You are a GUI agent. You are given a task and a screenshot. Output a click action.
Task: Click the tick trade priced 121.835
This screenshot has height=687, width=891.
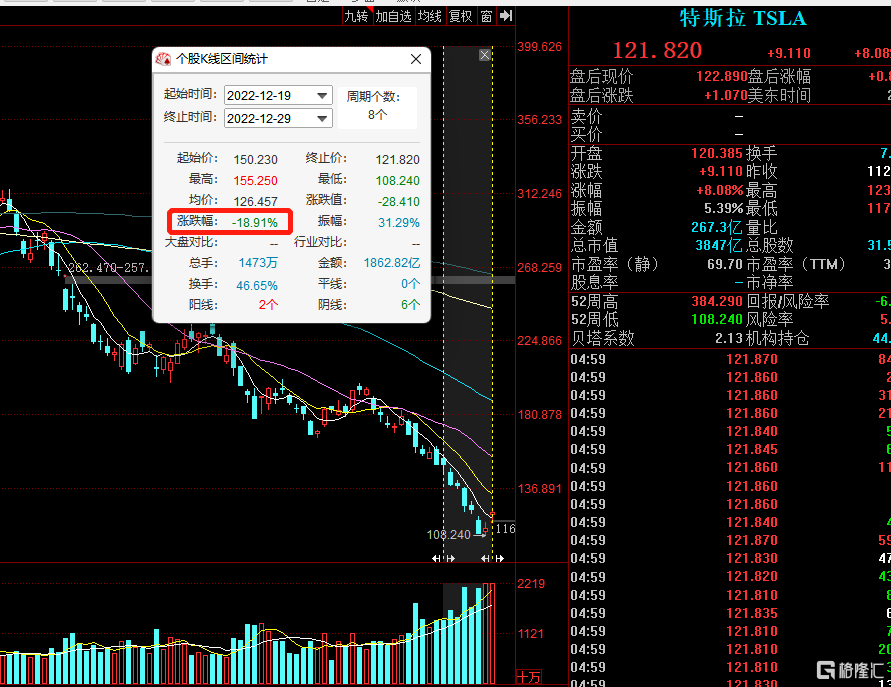[x=752, y=613]
